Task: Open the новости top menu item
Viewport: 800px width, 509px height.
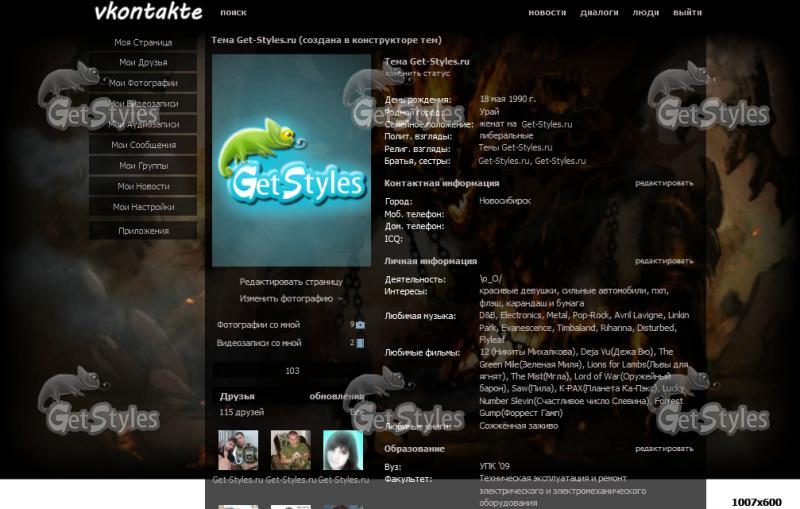Action: (547, 12)
